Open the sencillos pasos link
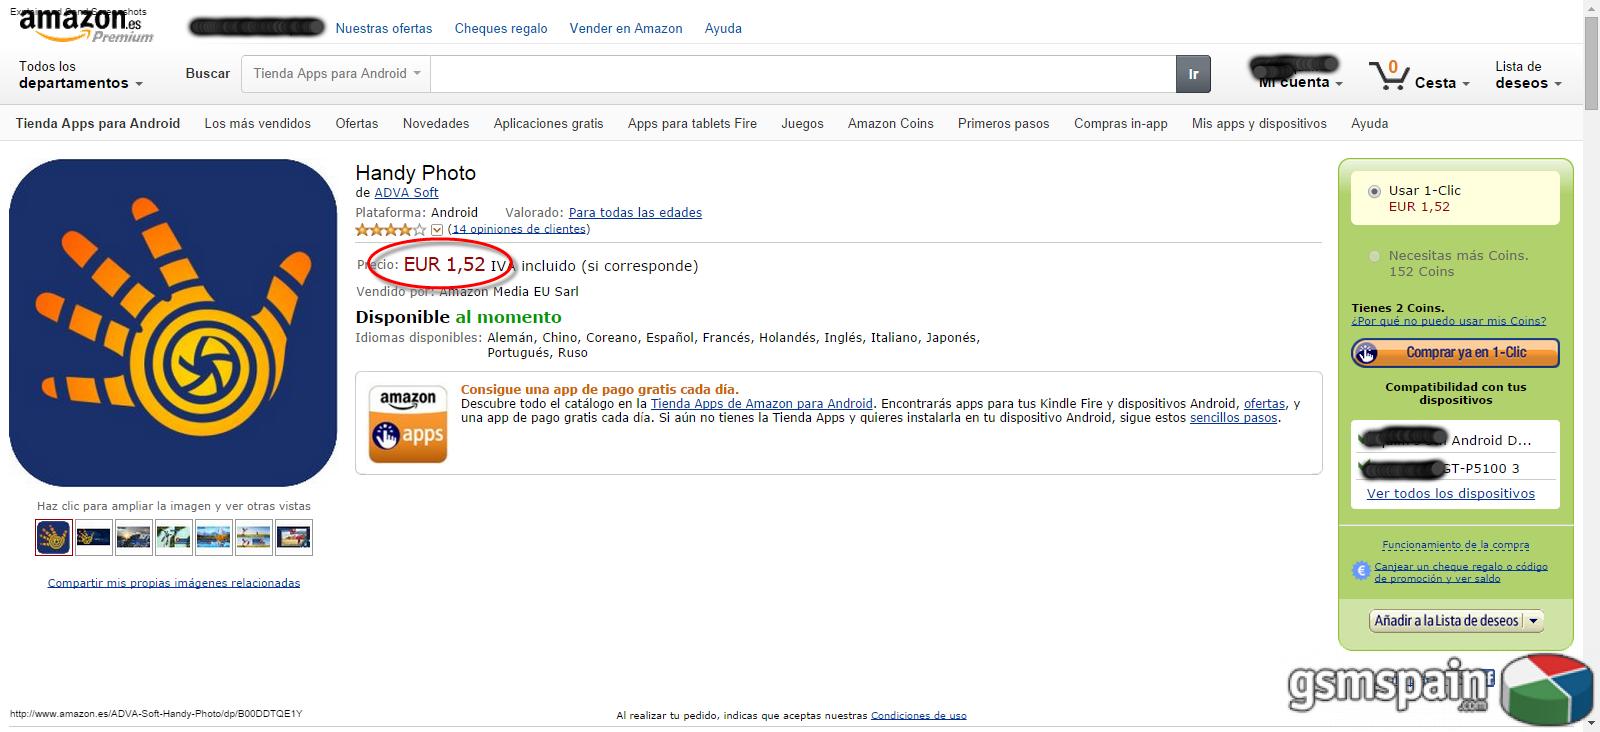This screenshot has width=1600, height=732. (x=1234, y=418)
